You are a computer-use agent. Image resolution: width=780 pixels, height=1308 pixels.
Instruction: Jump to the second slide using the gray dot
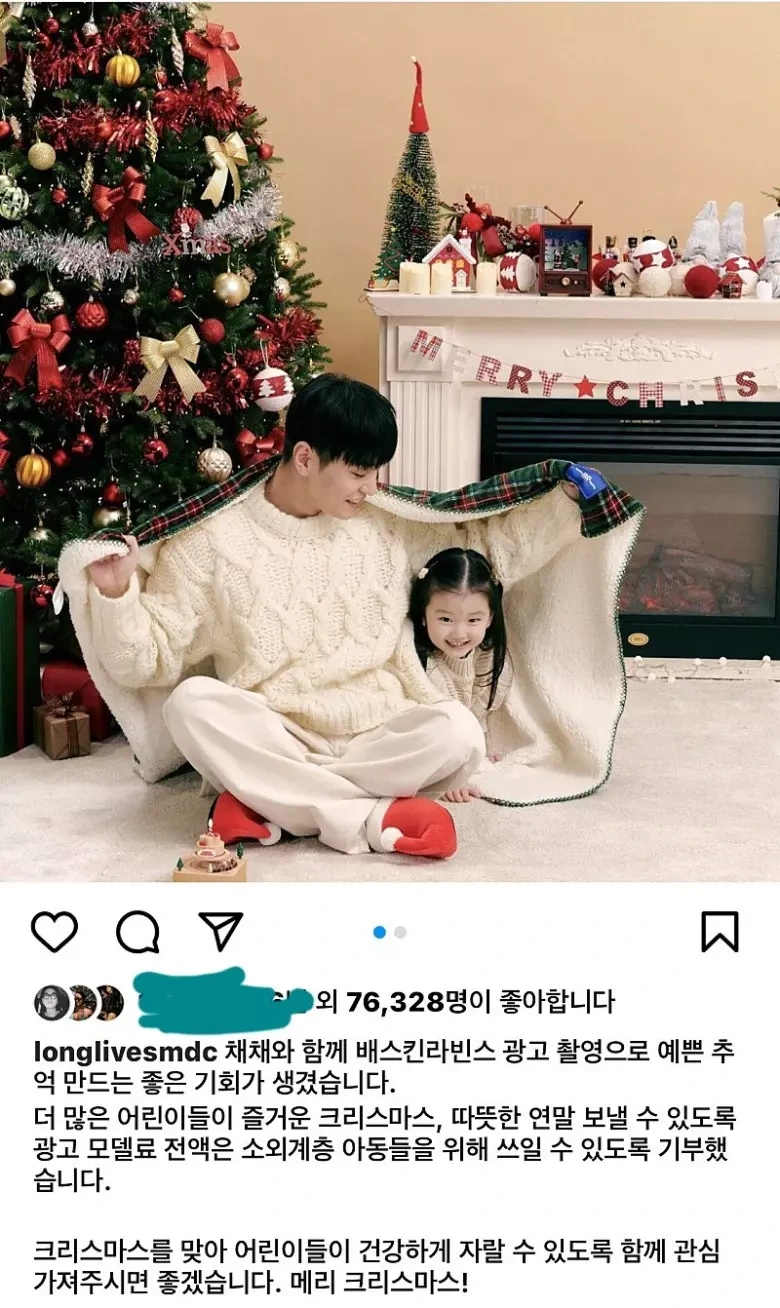(400, 932)
